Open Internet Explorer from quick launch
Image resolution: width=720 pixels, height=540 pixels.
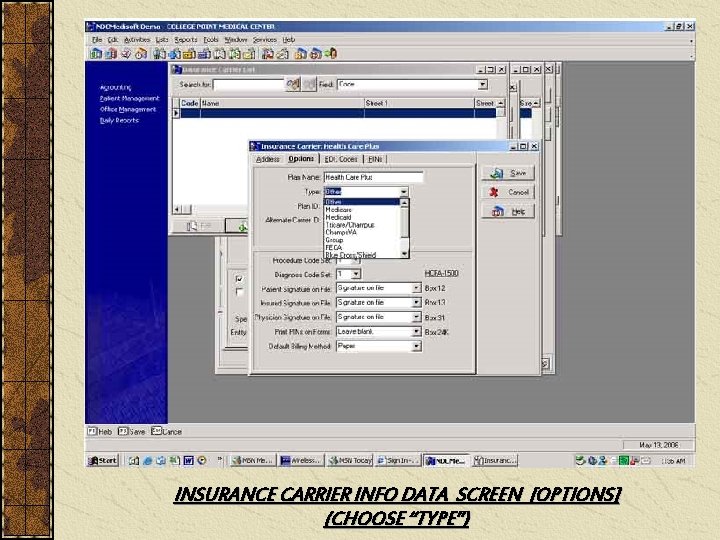coord(147,460)
